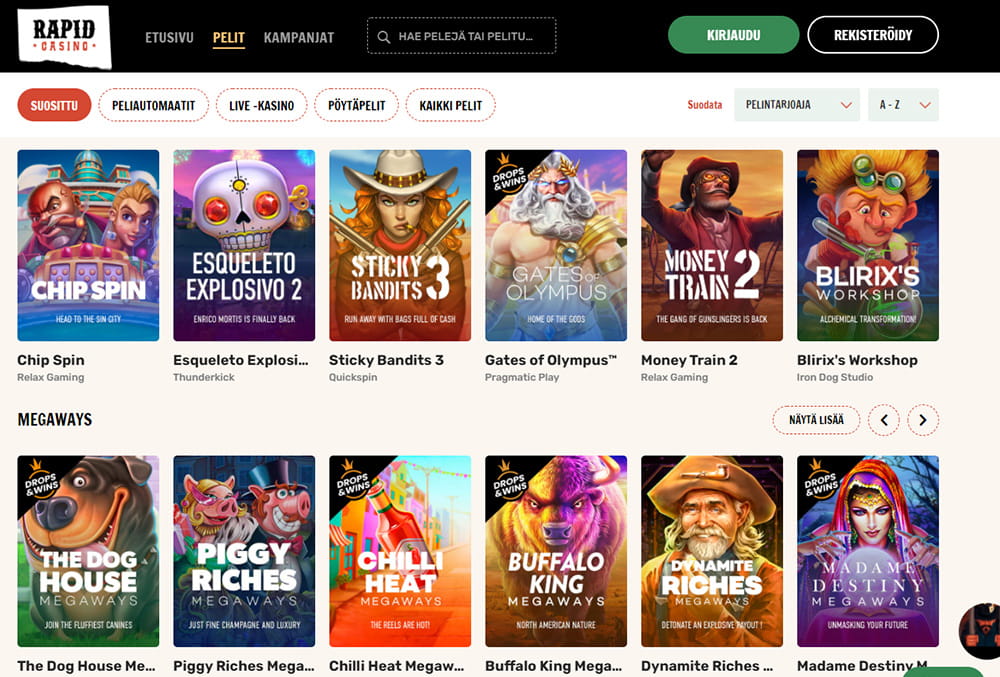
Task: Click the Pragmatic Play provider label
Action: (x=522, y=377)
